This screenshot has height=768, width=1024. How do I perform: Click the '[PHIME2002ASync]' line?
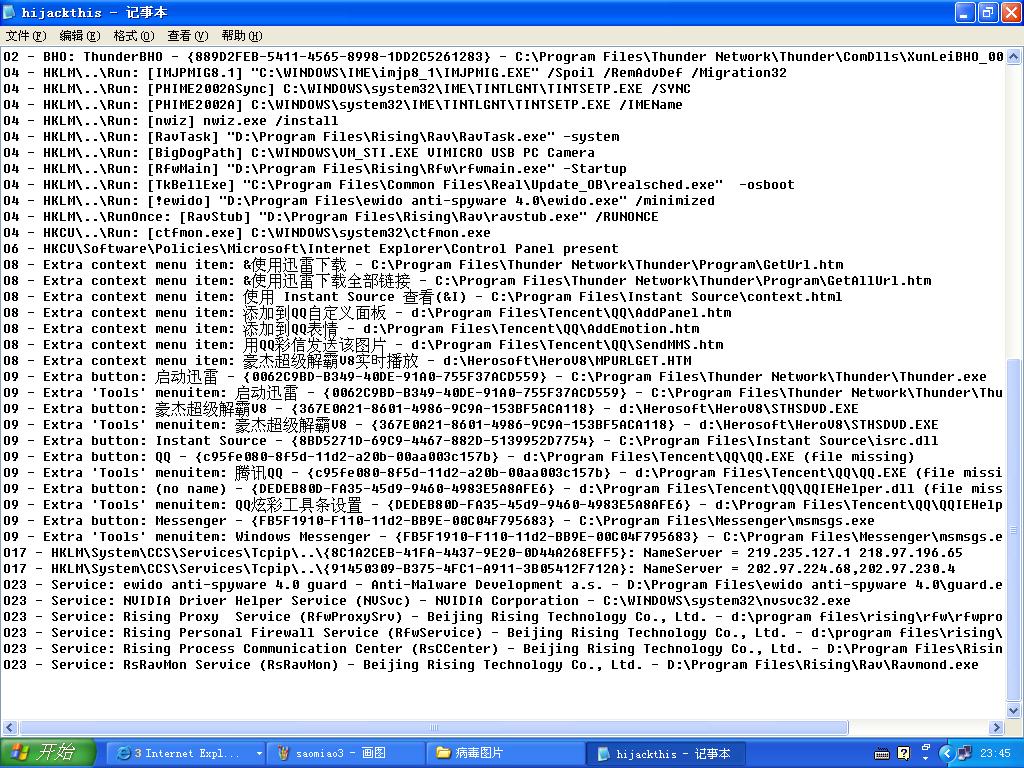point(347,89)
